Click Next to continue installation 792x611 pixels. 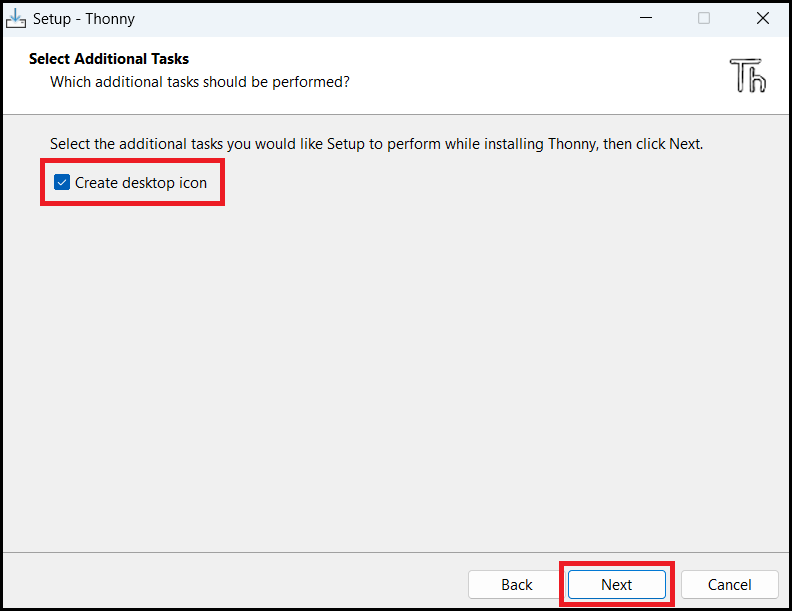coord(616,584)
